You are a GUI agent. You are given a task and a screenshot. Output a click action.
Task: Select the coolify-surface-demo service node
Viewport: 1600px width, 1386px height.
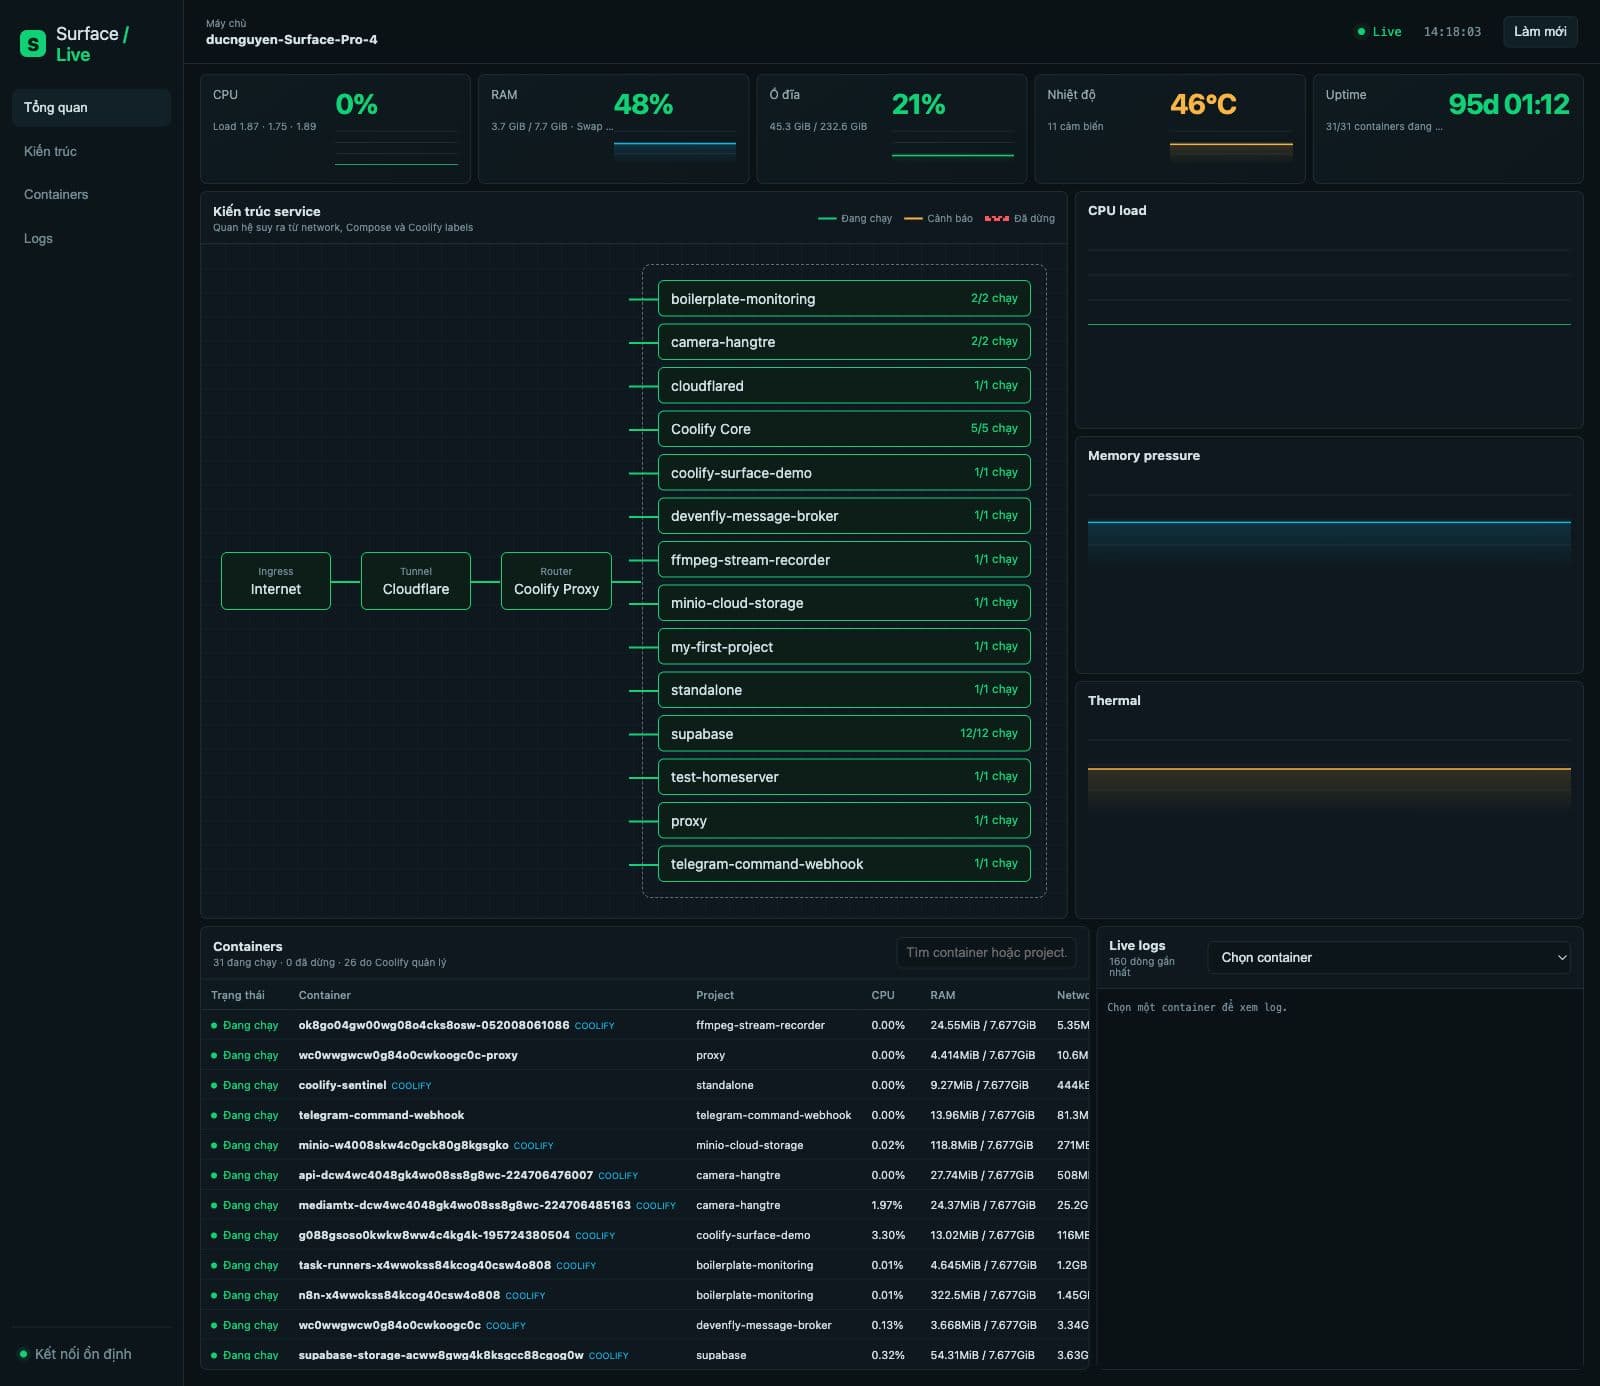pyautogui.click(x=844, y=473)
